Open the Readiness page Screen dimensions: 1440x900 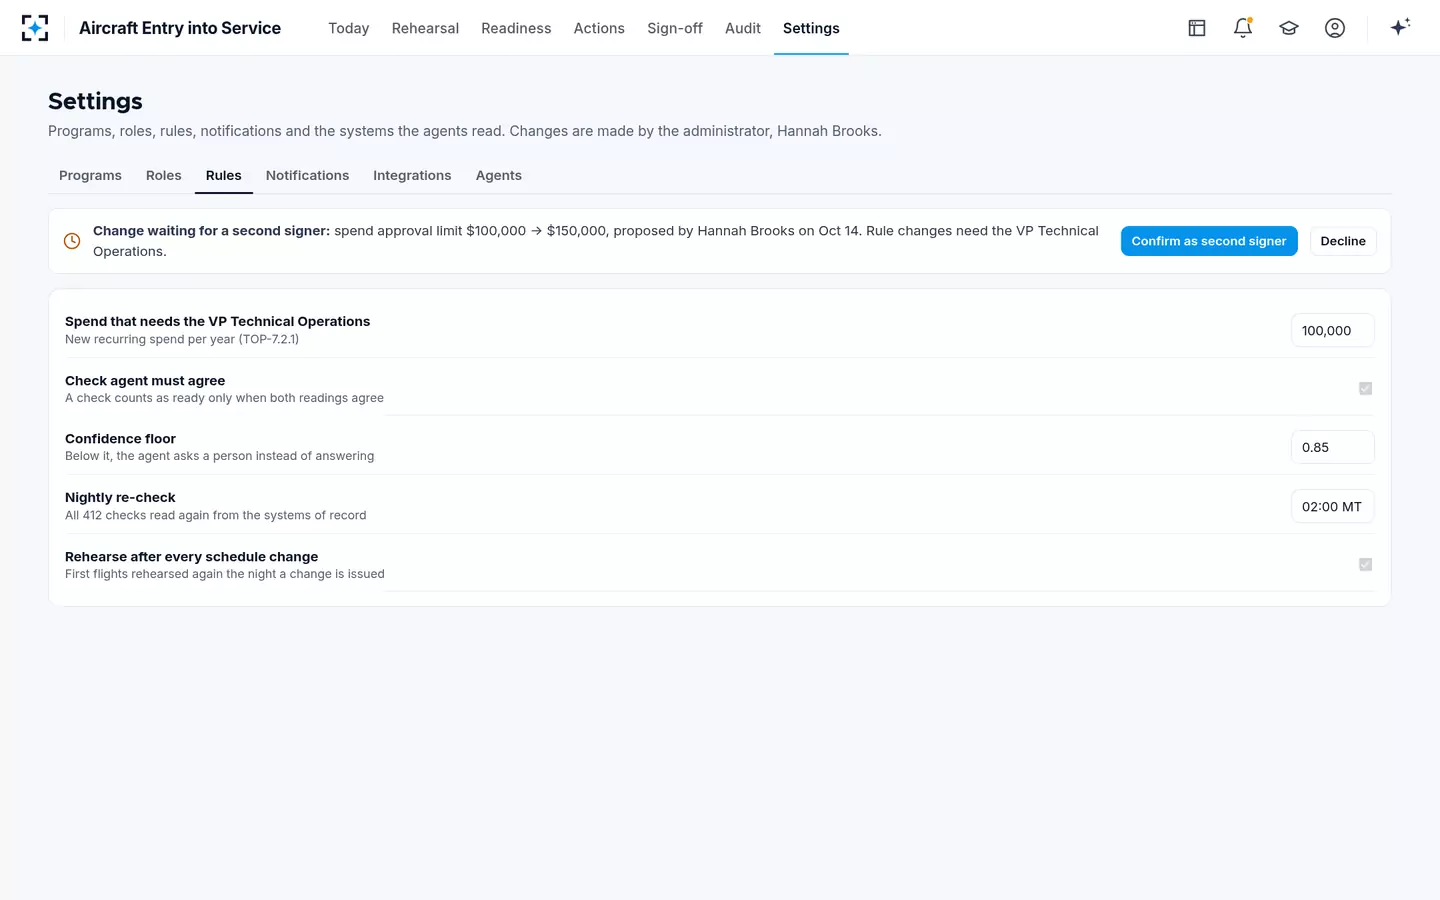[516, 28]
